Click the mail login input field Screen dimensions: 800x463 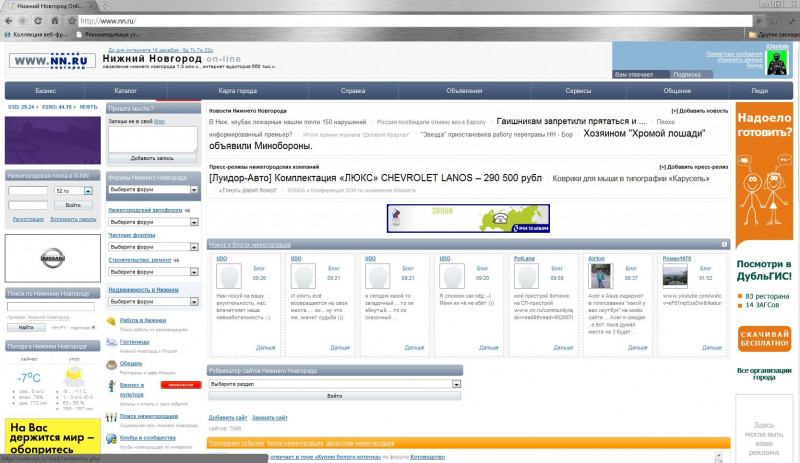[x=28, y=191]
